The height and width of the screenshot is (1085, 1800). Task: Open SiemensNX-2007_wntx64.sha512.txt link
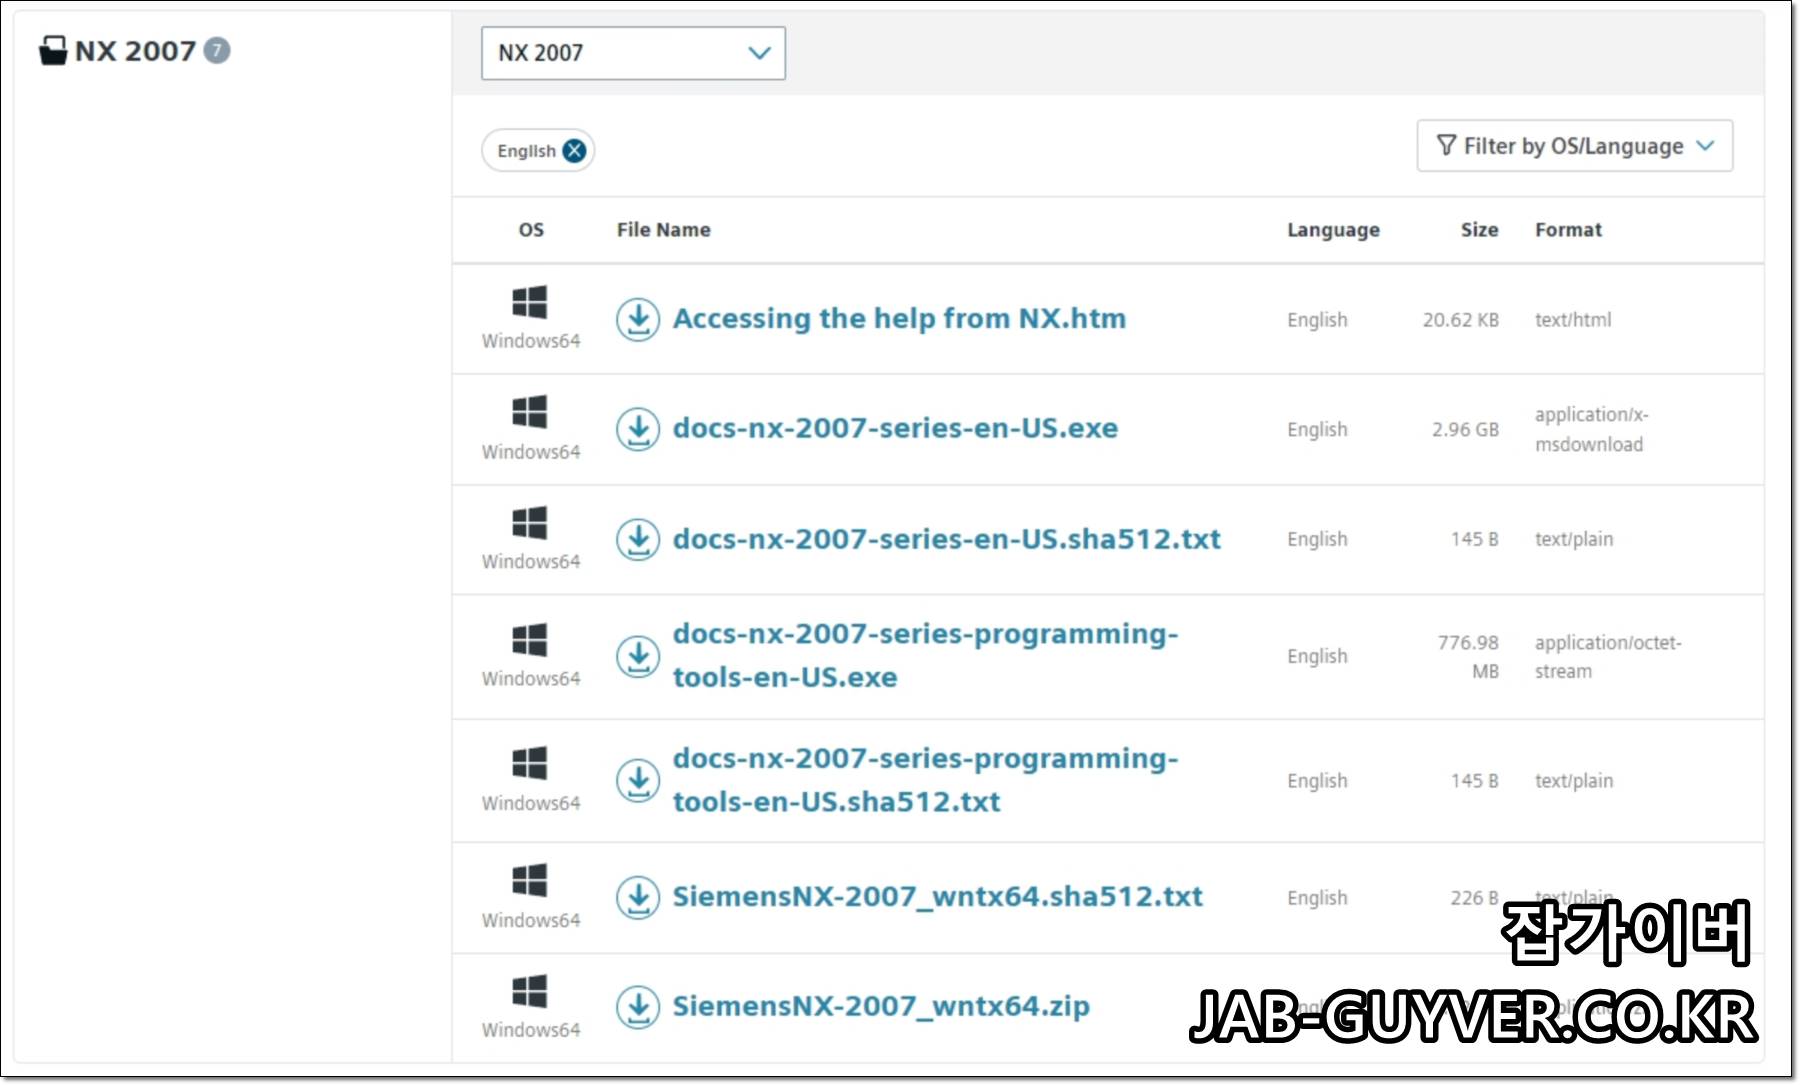[x=938, y=897]
